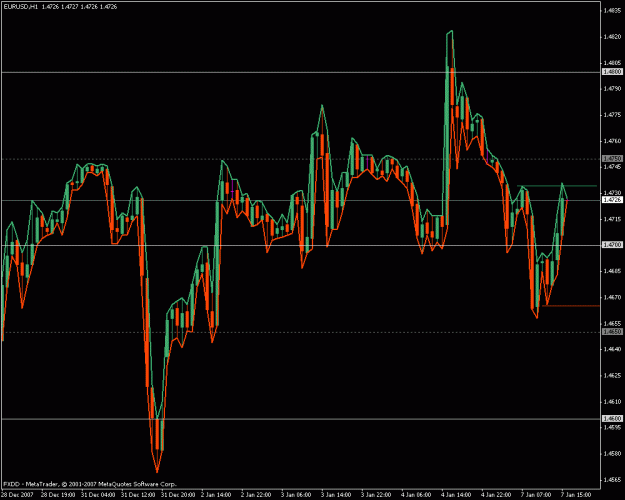
Task: Select the short red support line near 1.4665
Action: click(571, 306)
